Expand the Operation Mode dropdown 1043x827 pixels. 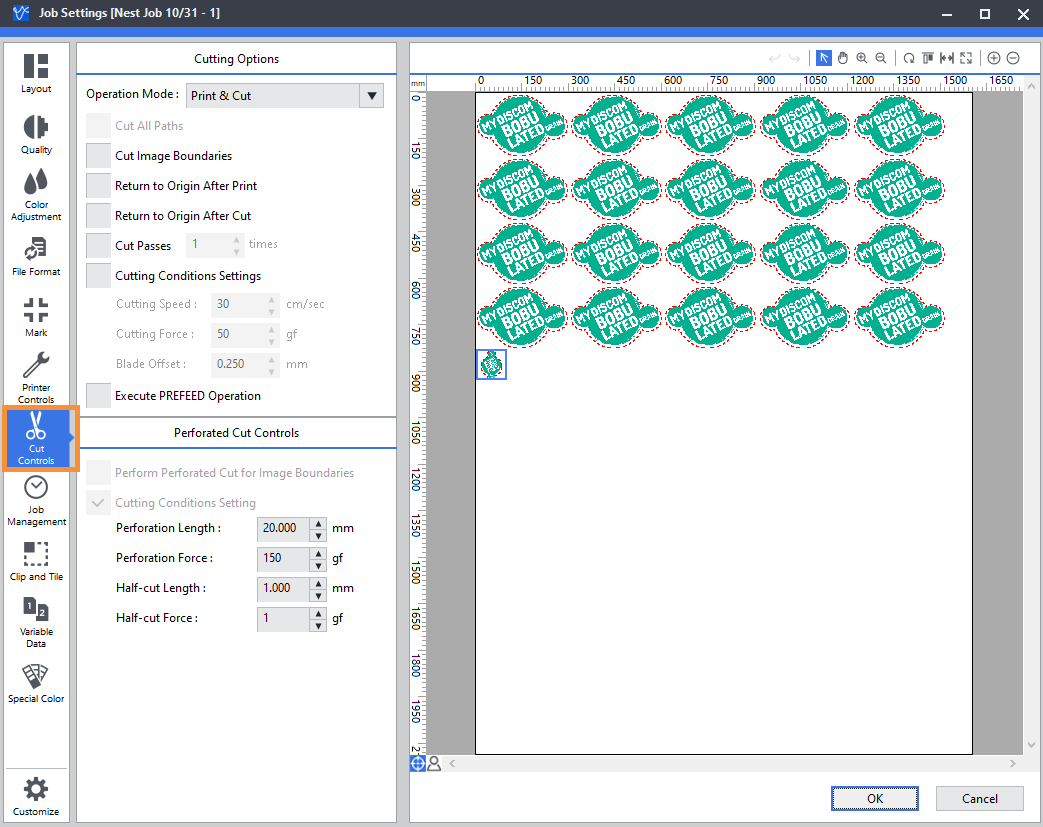coord(372,96)
